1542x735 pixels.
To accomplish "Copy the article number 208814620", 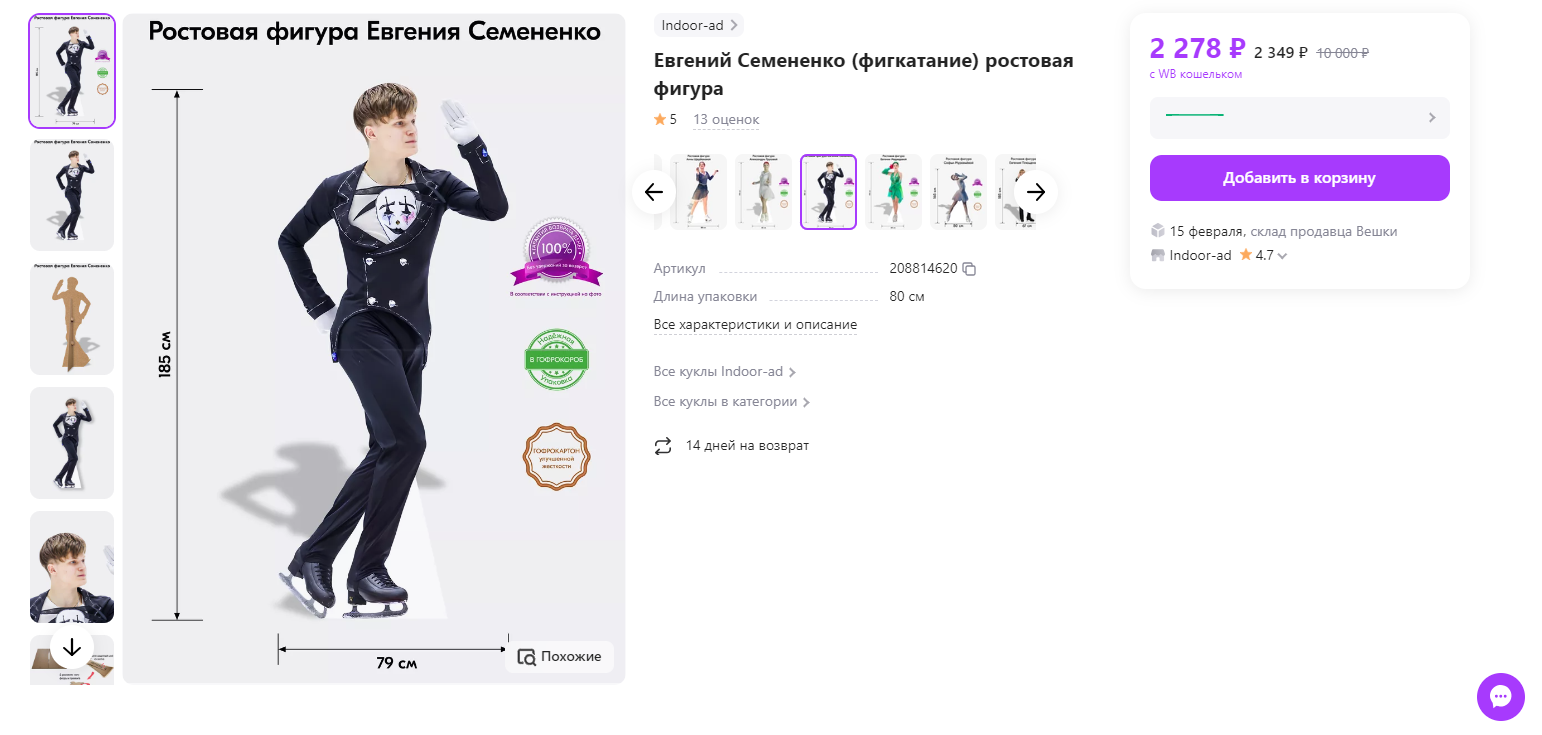I will click(968, 269).
